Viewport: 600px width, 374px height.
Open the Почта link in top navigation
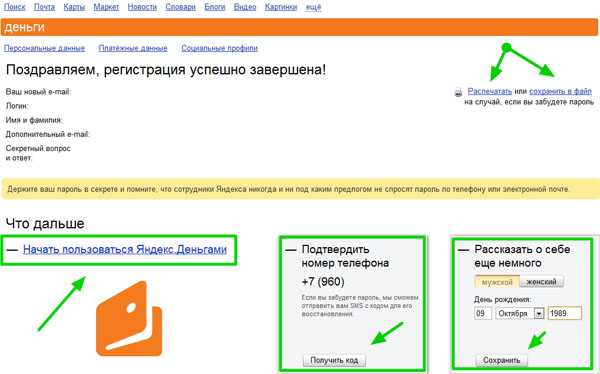click(44, 7)
